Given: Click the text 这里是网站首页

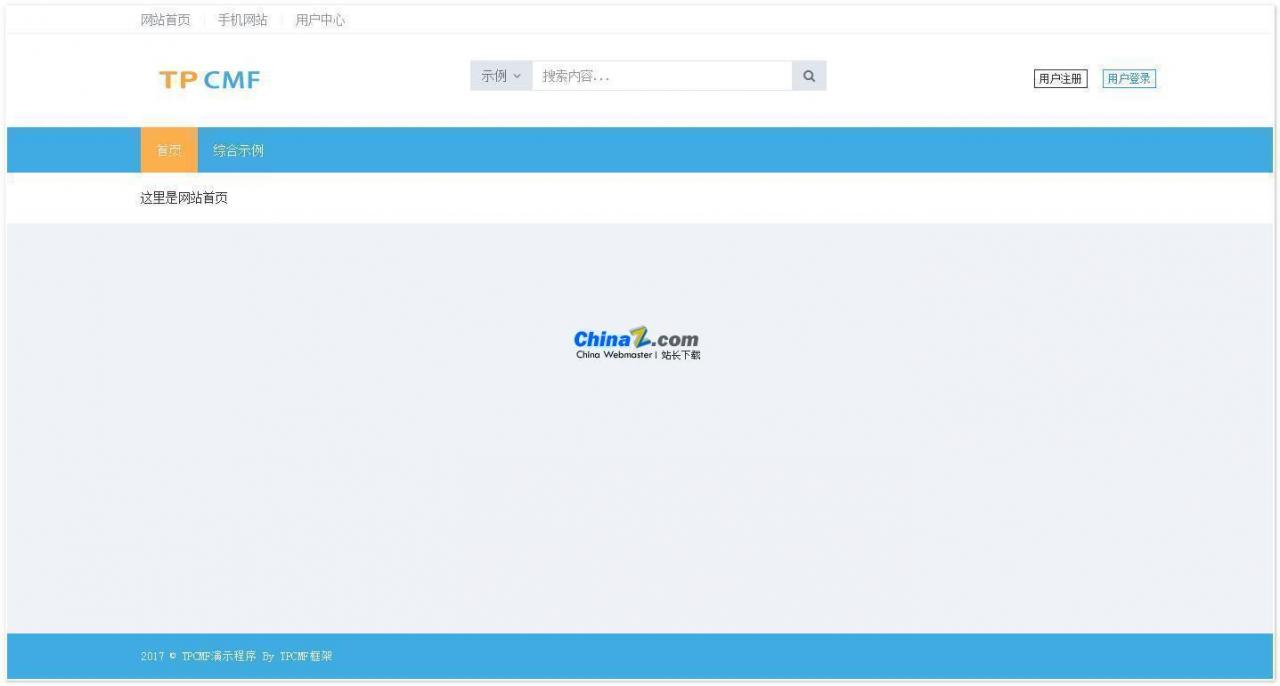Looking at the screenshot, I should (x=184, y=198).
